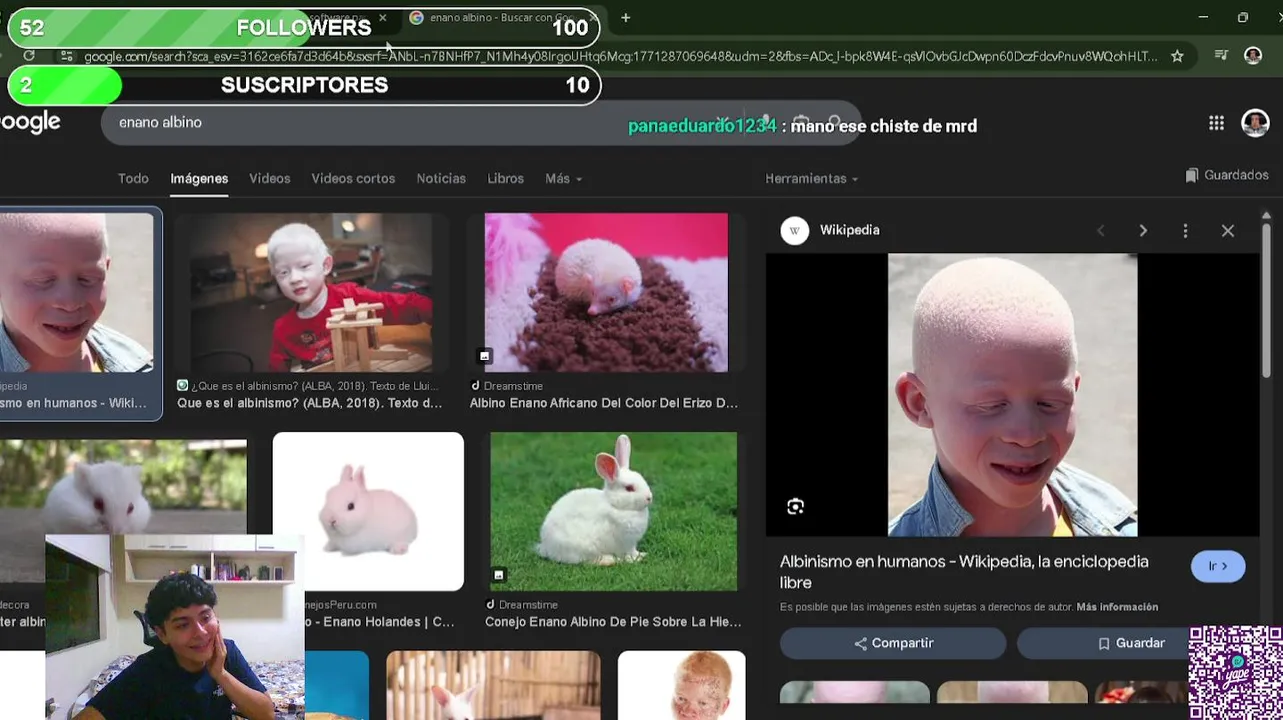Switch to the Todo search tab
Image resolution: width=1283 pixels, height=720 pixels.
coord(133,178)
